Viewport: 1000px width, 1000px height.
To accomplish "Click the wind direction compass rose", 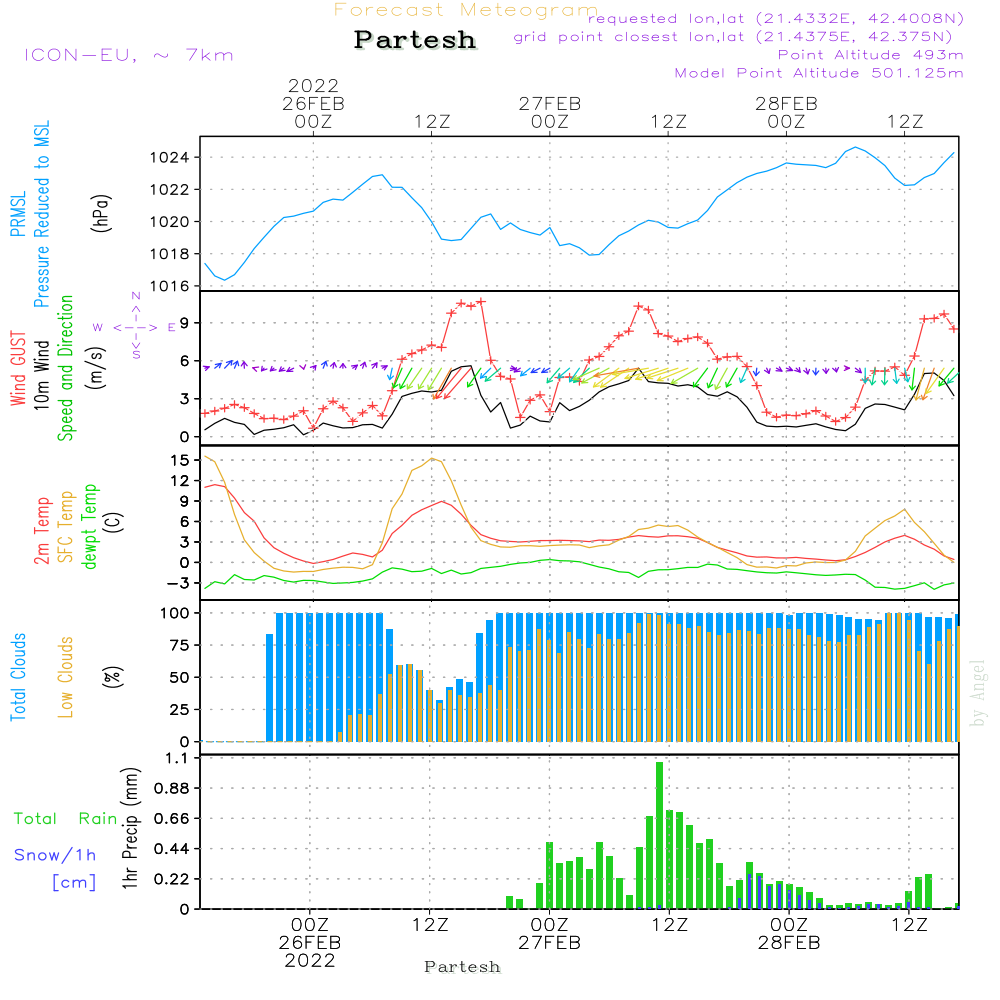I will (x=136, y=326).
